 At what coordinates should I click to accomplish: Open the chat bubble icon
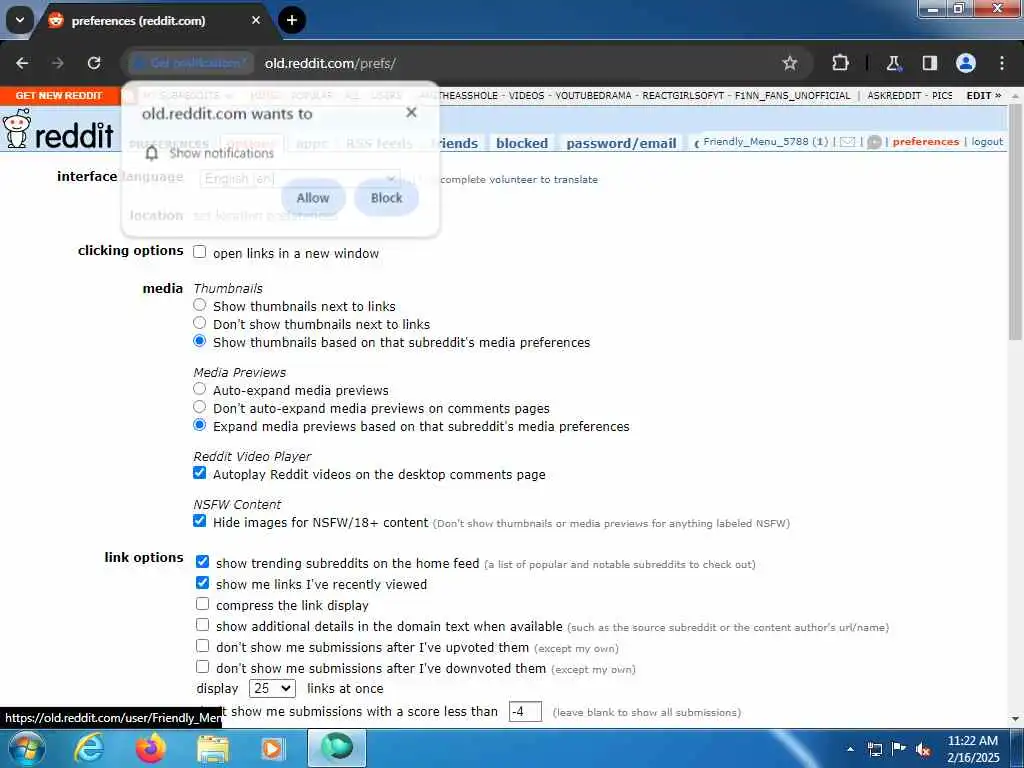(874, 142)
